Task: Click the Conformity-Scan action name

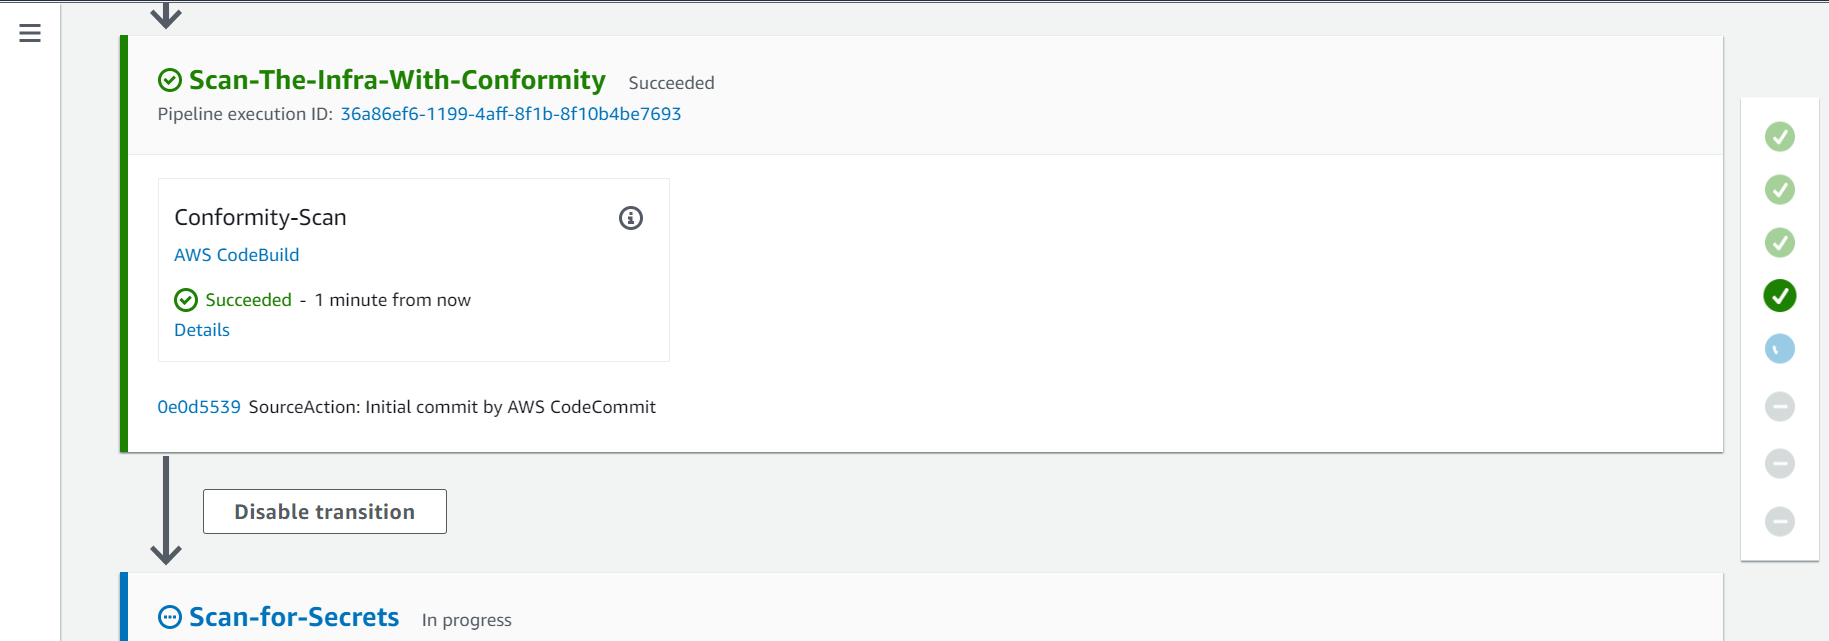Action: (260, 217)
